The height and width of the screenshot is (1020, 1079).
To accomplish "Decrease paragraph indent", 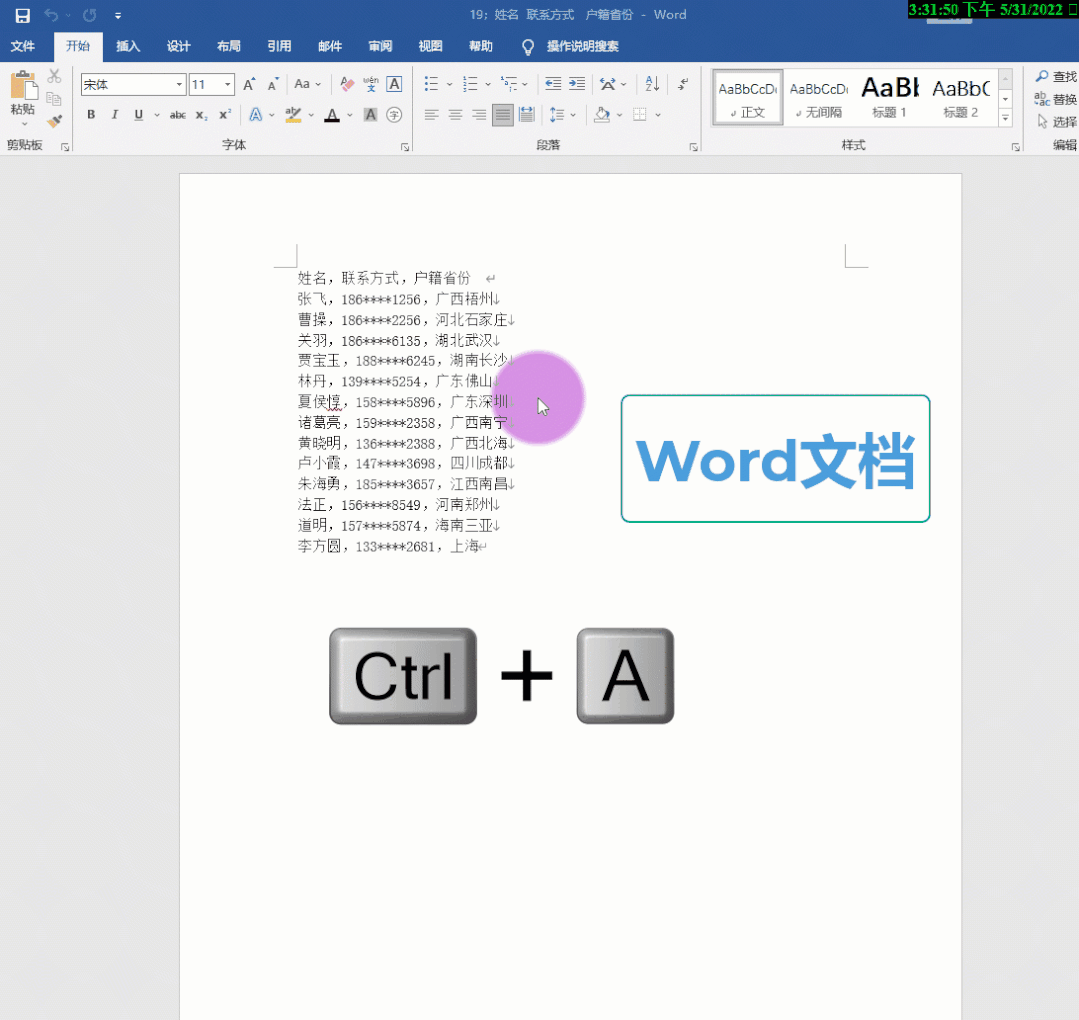I will point(553,84).
